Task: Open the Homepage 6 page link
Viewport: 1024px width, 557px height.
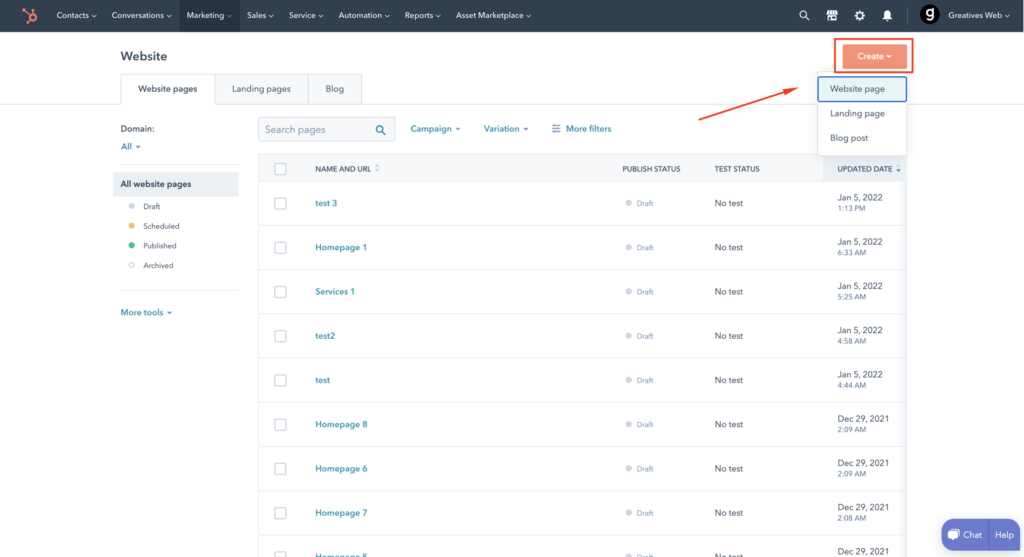Action: (x=341, y=469)
